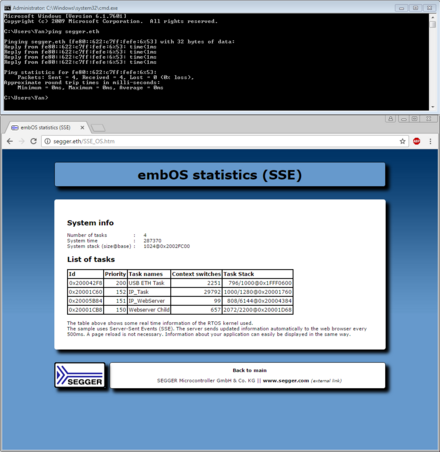The image size is (440, 452).
Task: Open the www.segger.com external link
Action: 286,381
